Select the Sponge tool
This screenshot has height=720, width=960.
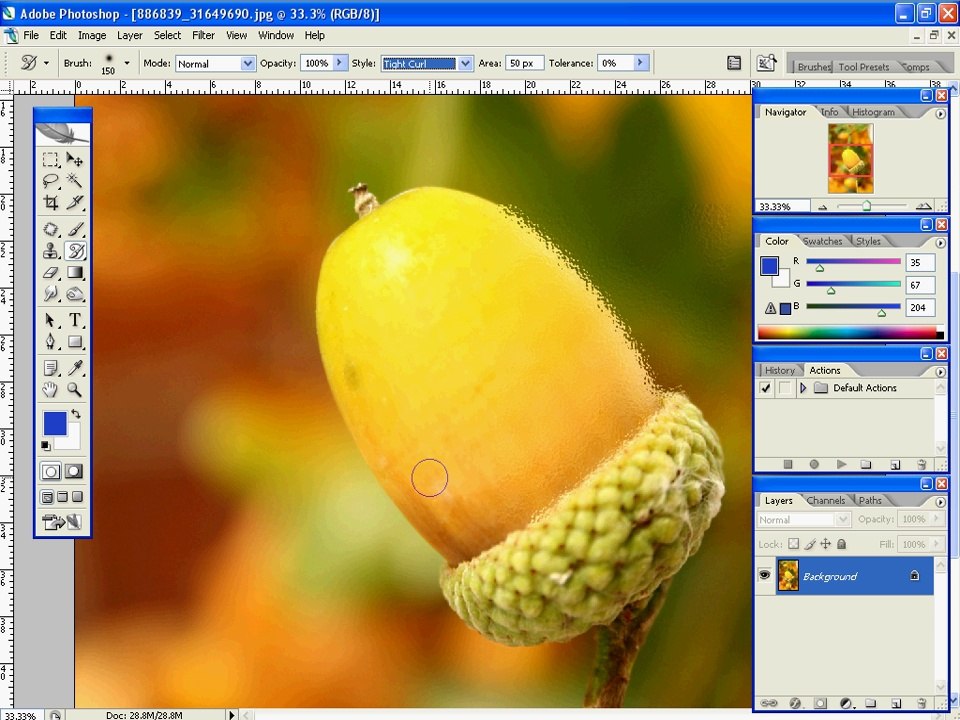75,294
